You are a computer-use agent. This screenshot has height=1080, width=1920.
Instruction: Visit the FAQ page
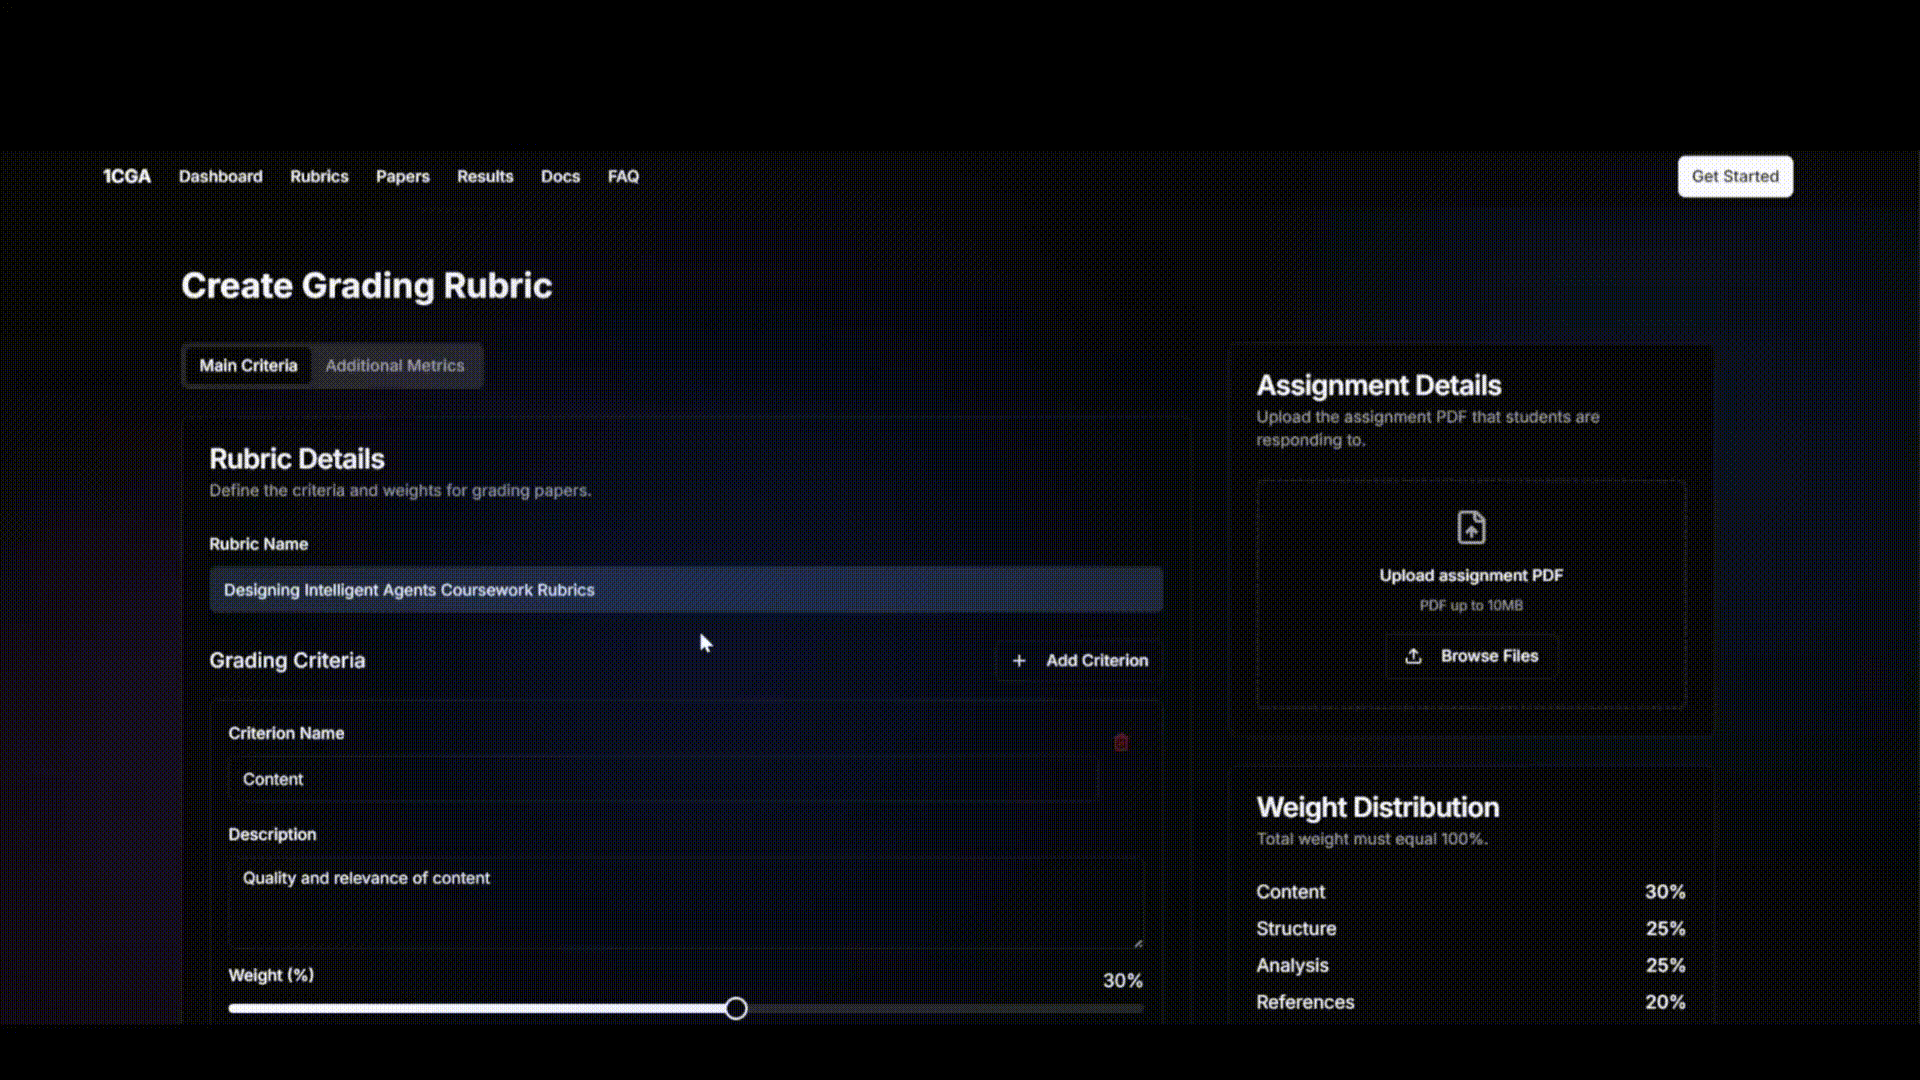pos(623,176)
